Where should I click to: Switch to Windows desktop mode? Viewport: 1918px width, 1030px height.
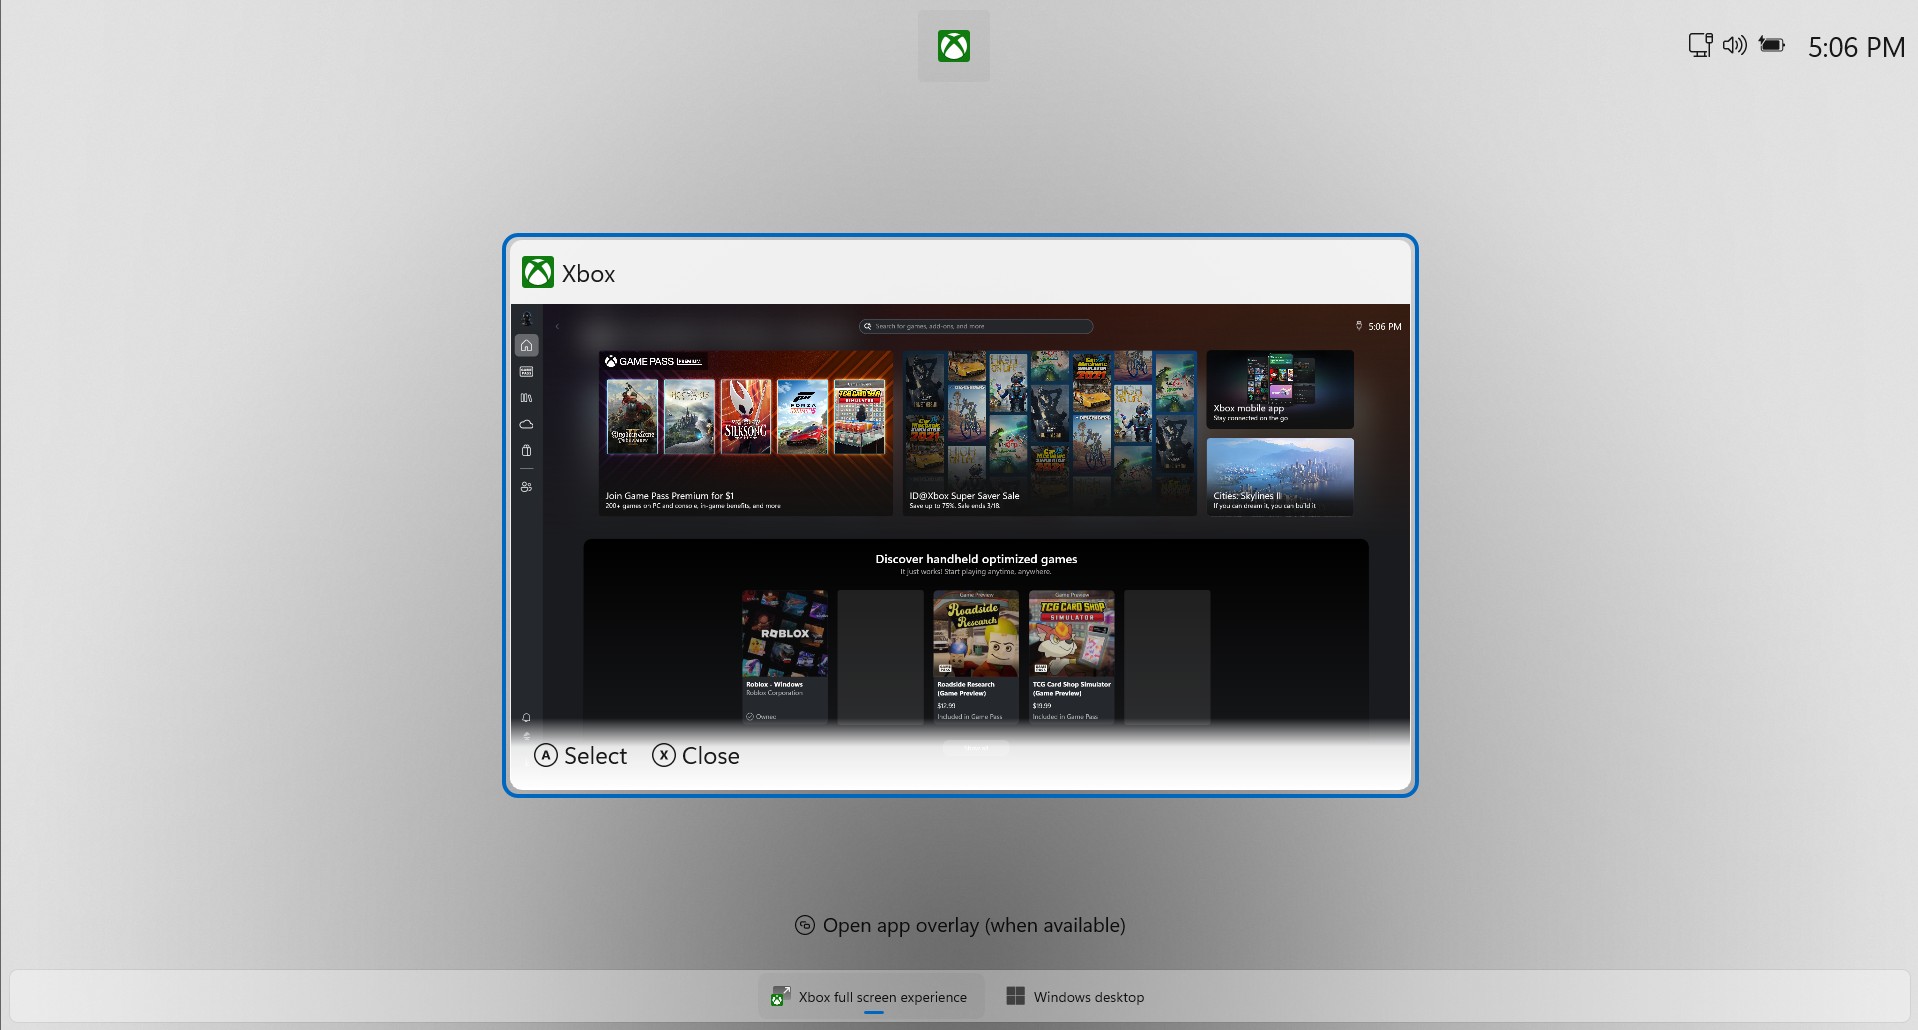tap(1074, 996)
